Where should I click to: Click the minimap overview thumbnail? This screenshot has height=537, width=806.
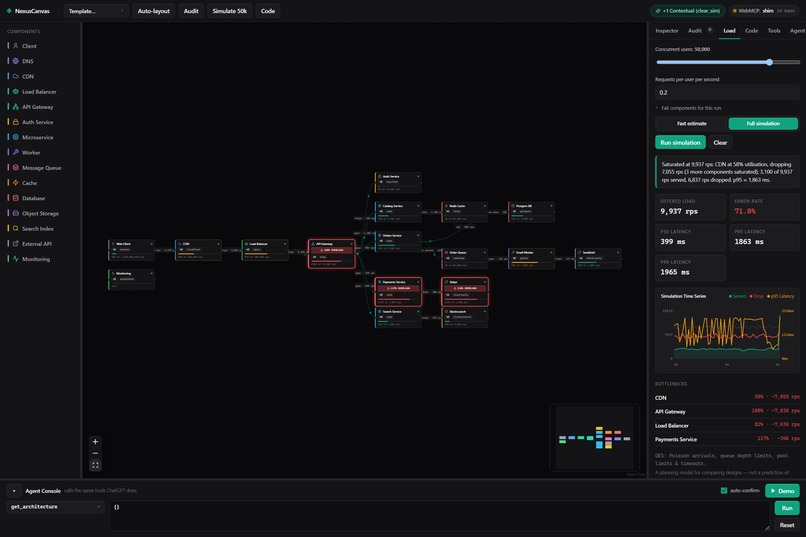(594, 437)
